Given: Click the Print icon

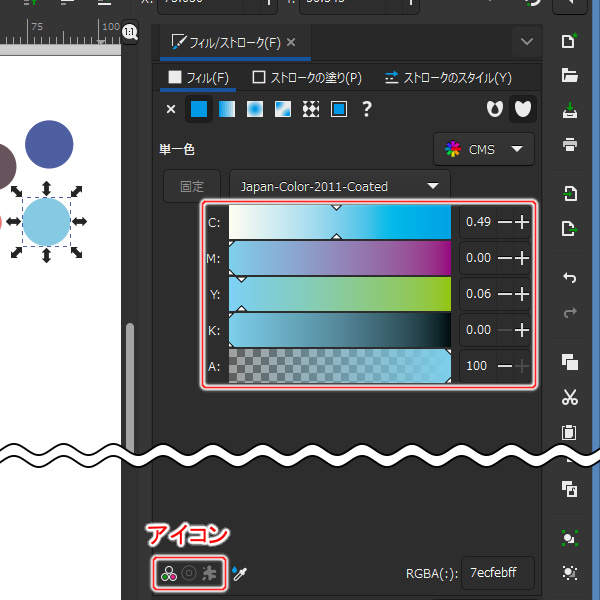Looking at the screenshot, I should tap(569, 145).
